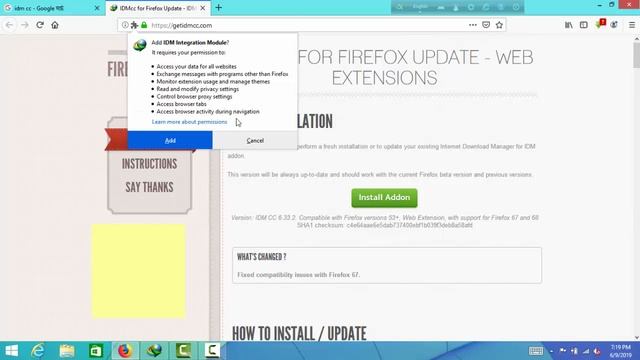Click the Firefox taskbar icon
This screenshot has width=640, height=360.
[x=125, y=351]
